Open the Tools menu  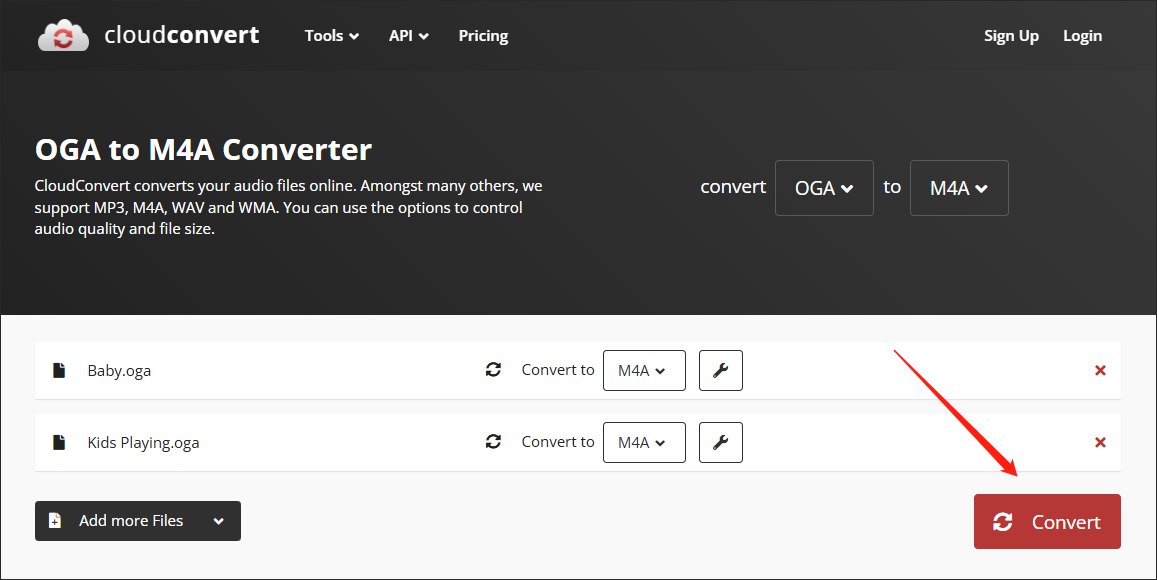[x=331, y=35]
